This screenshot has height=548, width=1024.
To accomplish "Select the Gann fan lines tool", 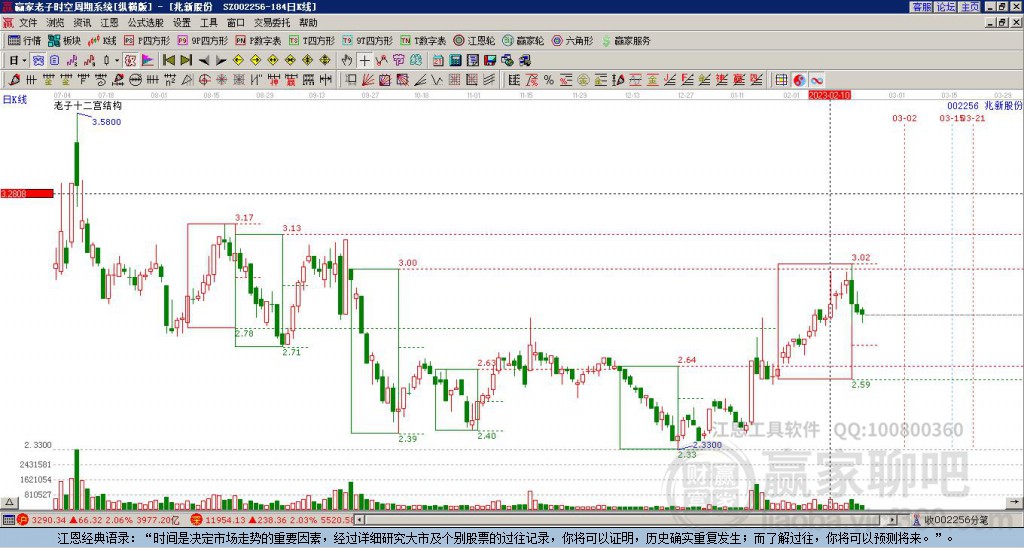I will tap(367, 80).
